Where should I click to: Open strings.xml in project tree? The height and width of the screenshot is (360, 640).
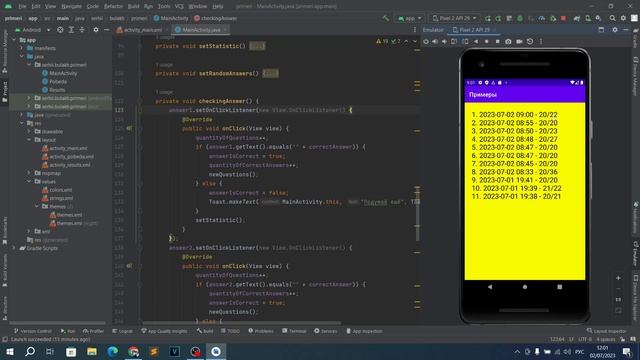coord(61,198)
